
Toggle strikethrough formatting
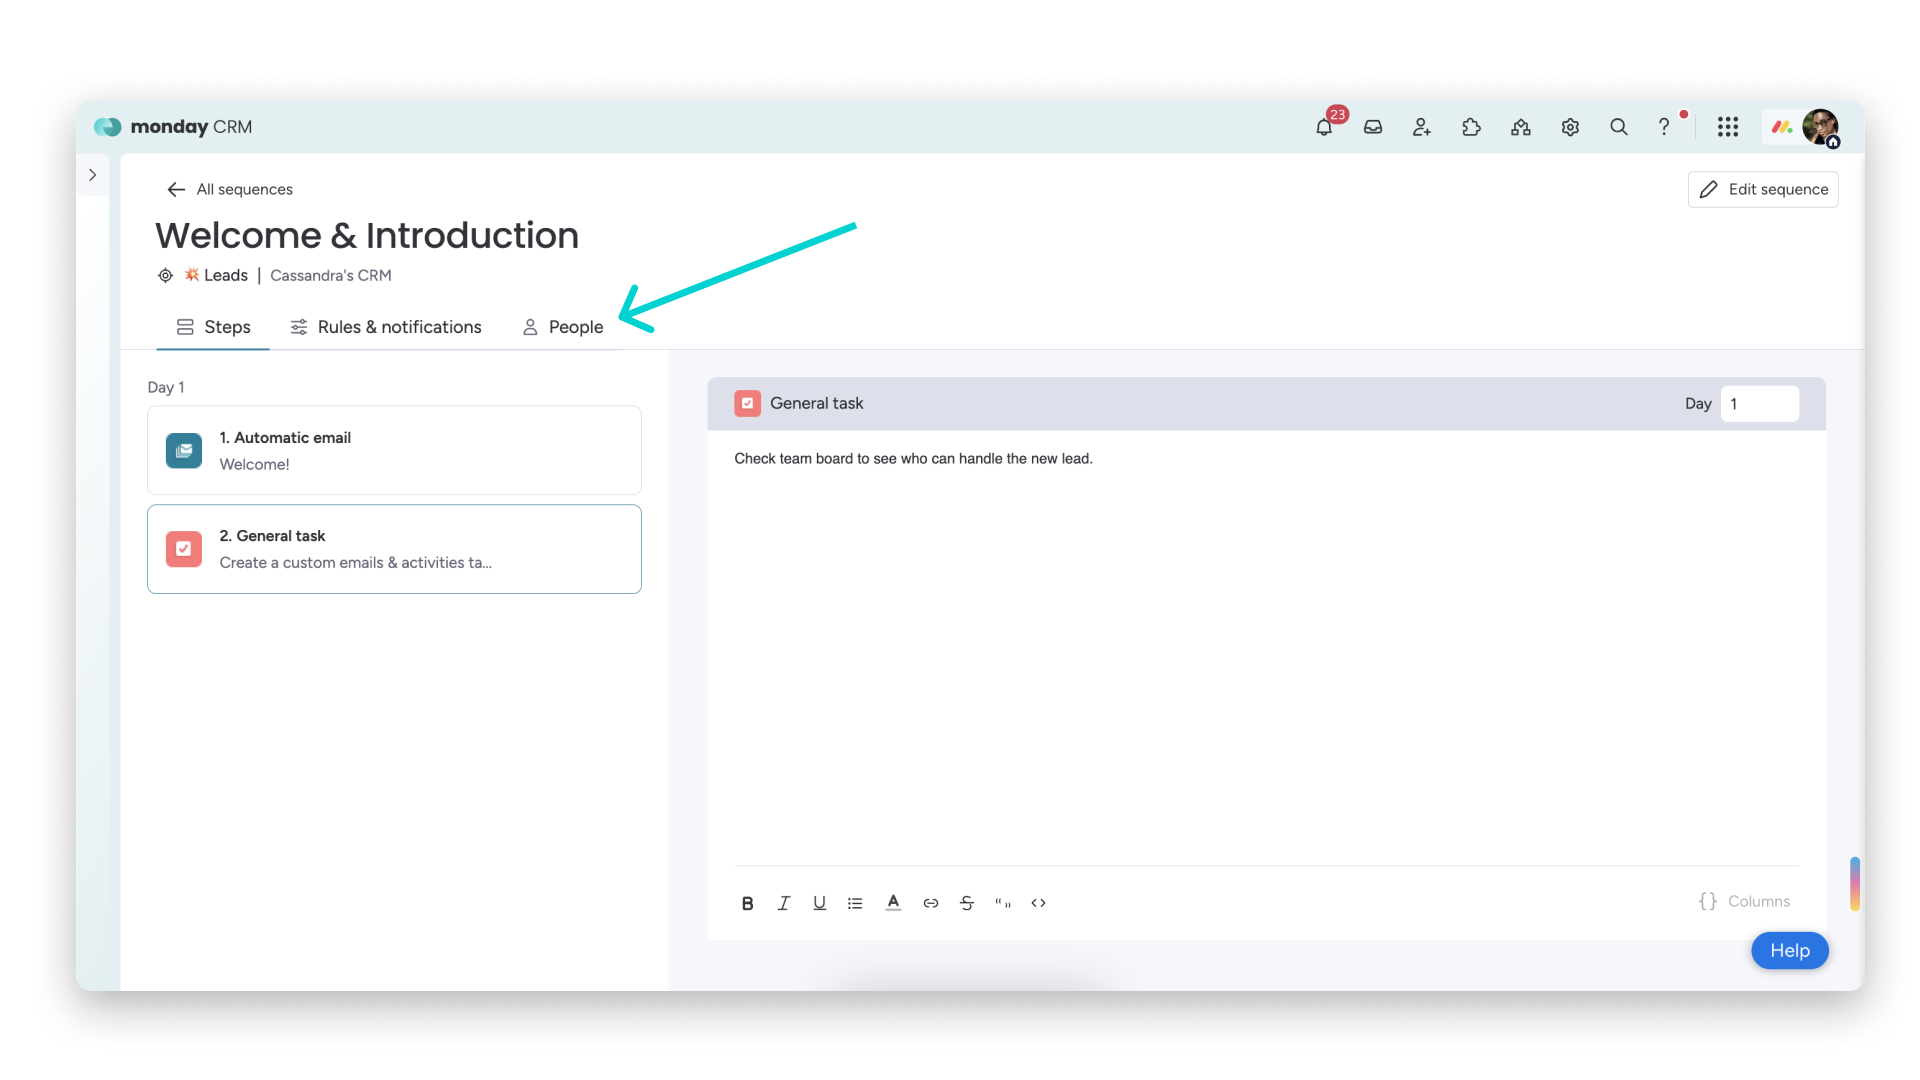pyautogui.click(x=967, y=903)
